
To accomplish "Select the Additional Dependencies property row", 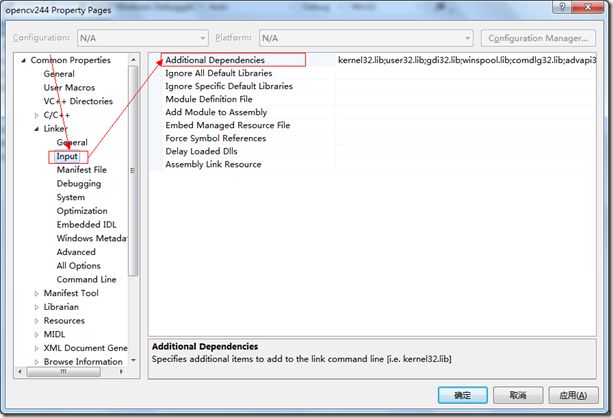I will (x=373, y=60).
